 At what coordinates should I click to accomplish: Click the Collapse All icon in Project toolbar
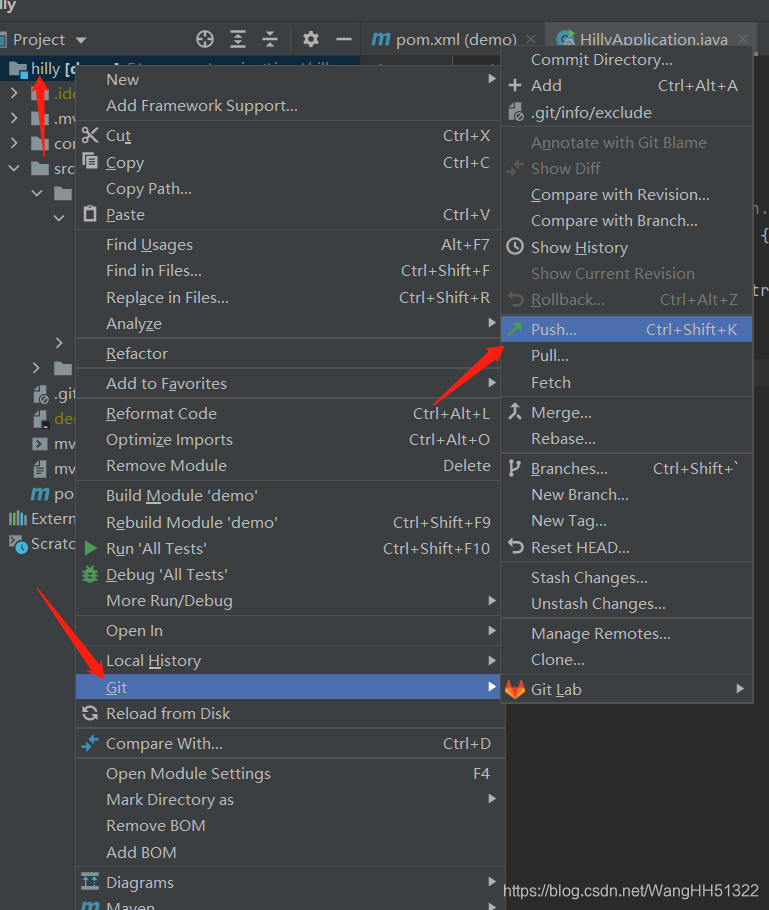(x=271, y=39)
